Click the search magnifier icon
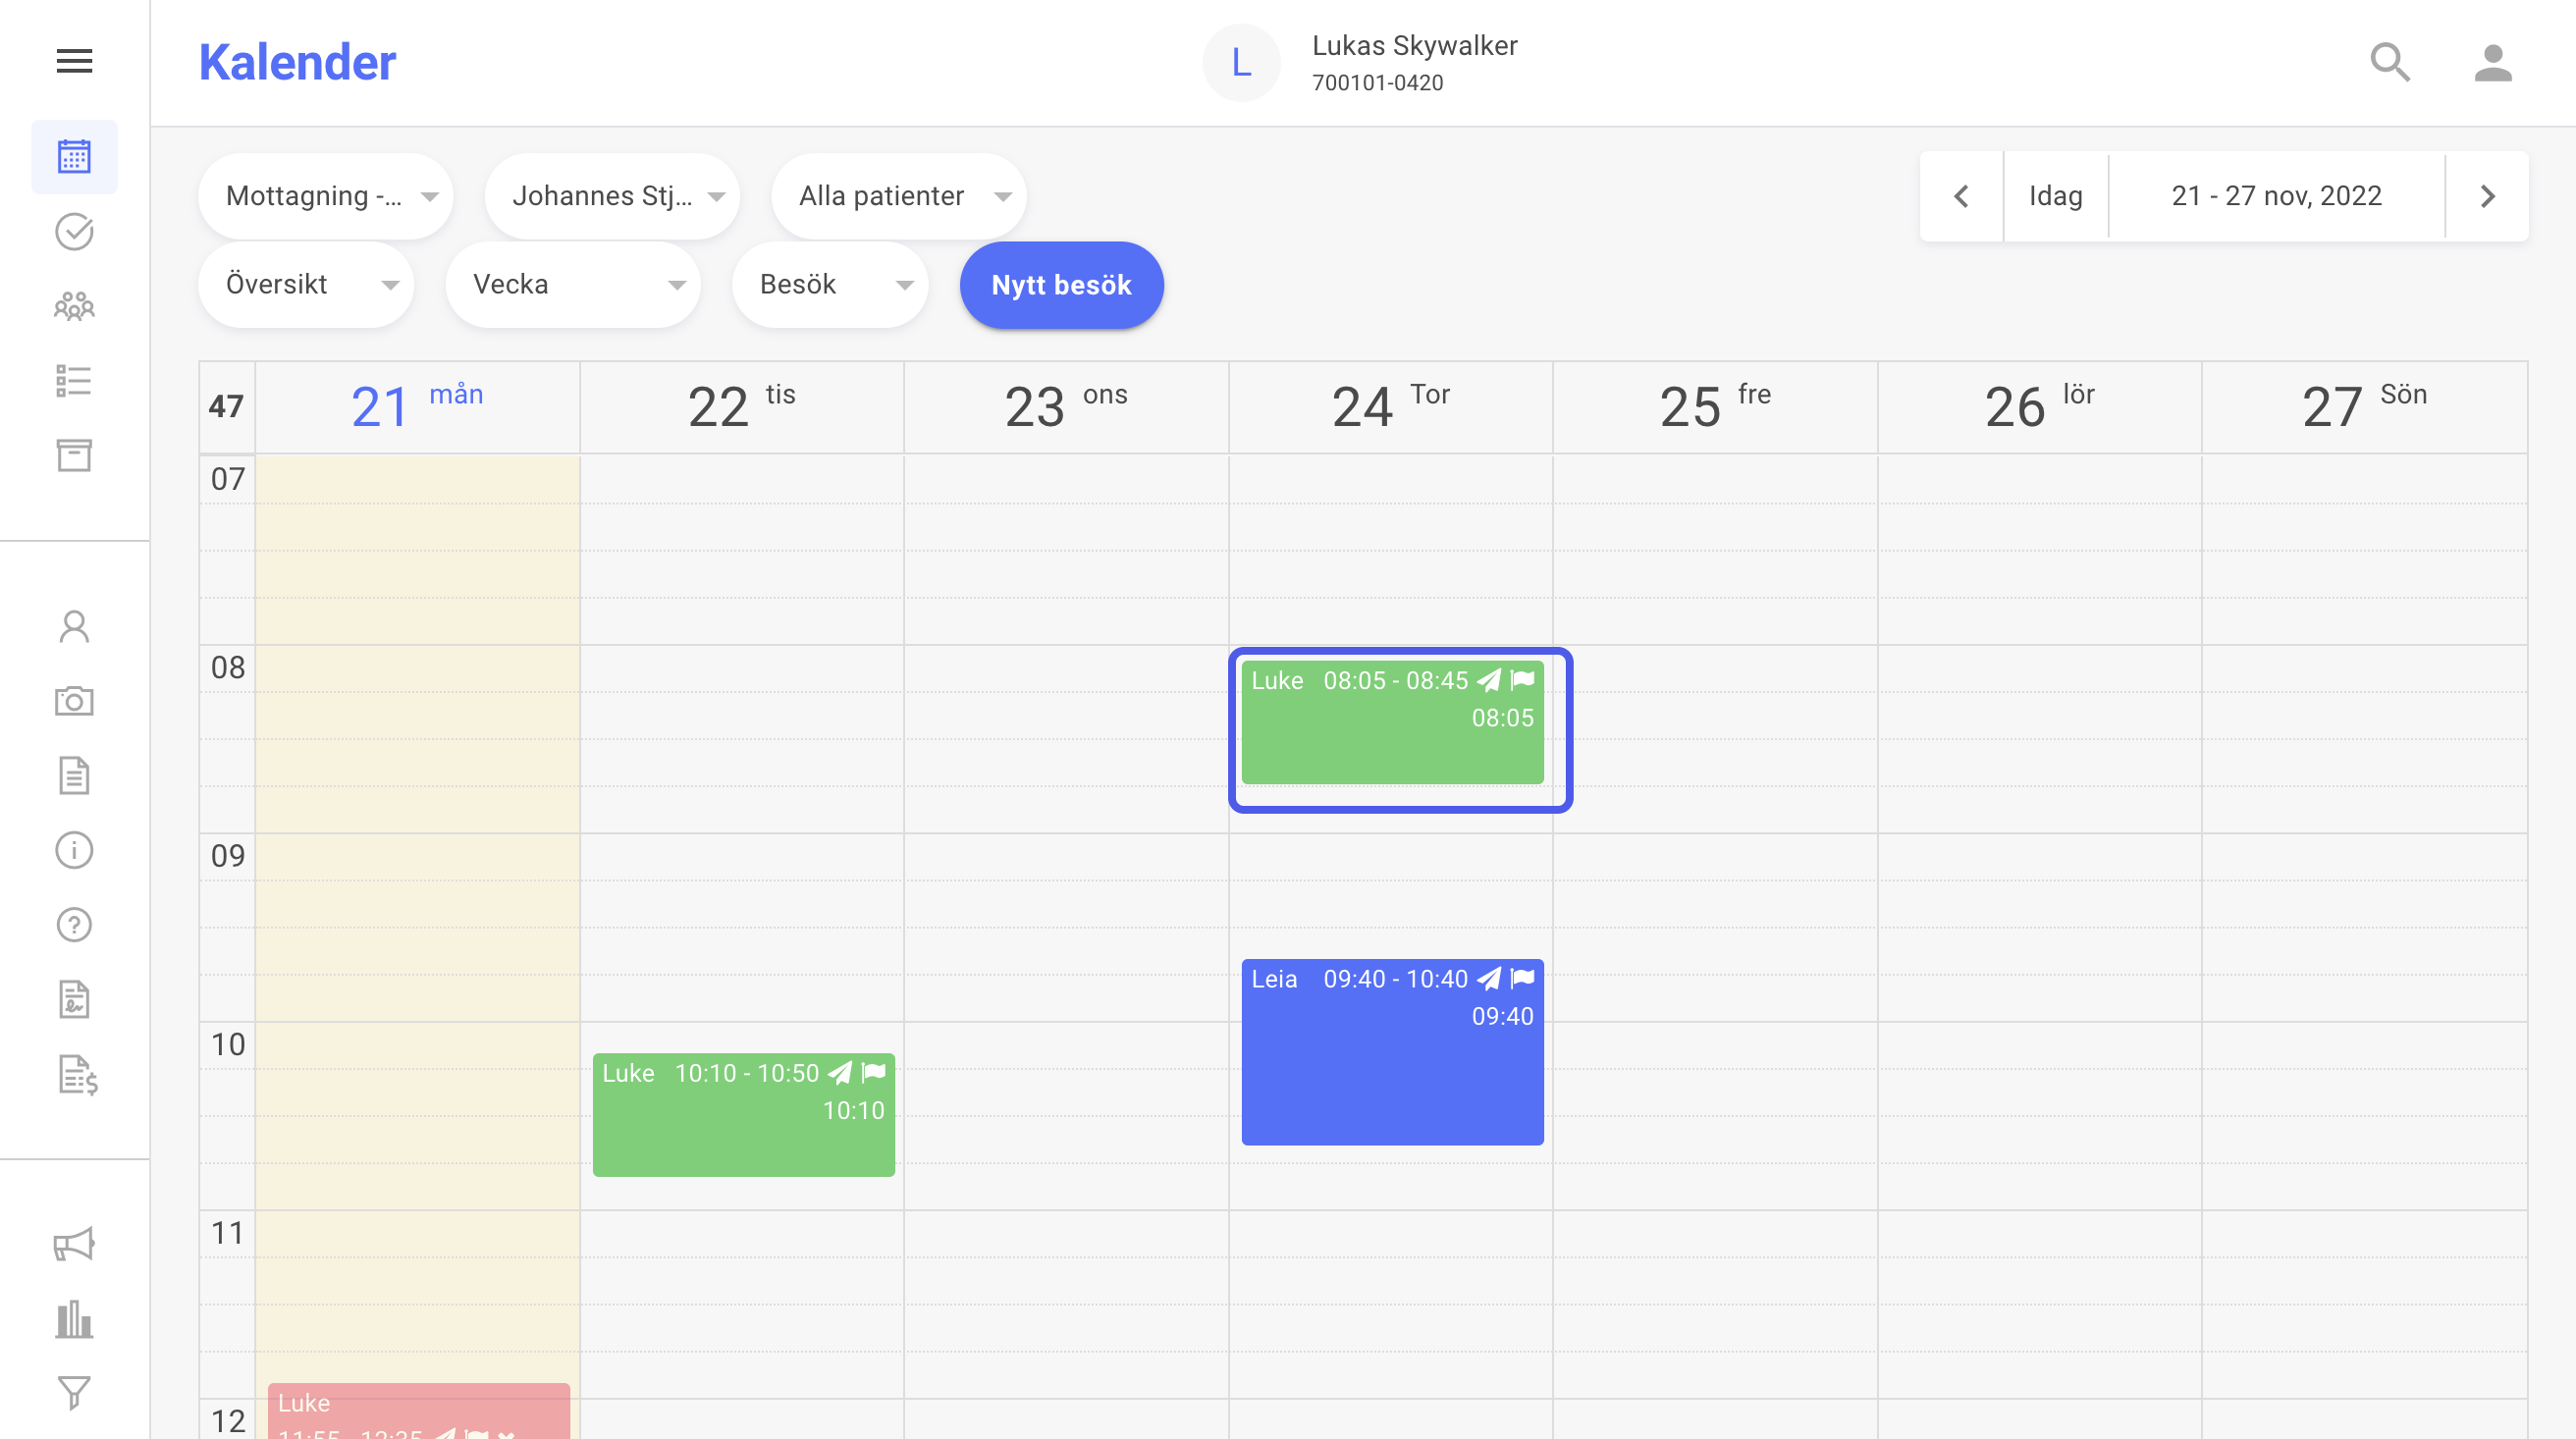This screenshot has width=2576, height=1439. [2391, 63]
